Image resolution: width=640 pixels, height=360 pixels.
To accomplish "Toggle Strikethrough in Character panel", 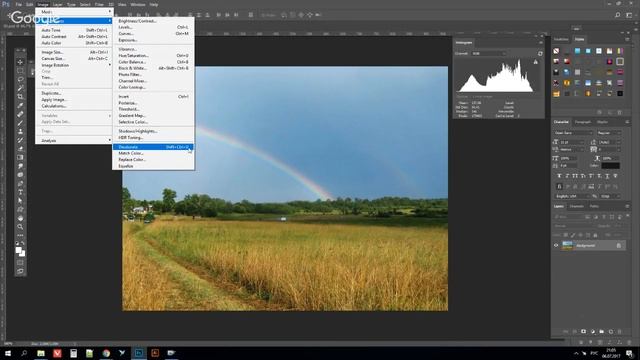I will [616, 176].
